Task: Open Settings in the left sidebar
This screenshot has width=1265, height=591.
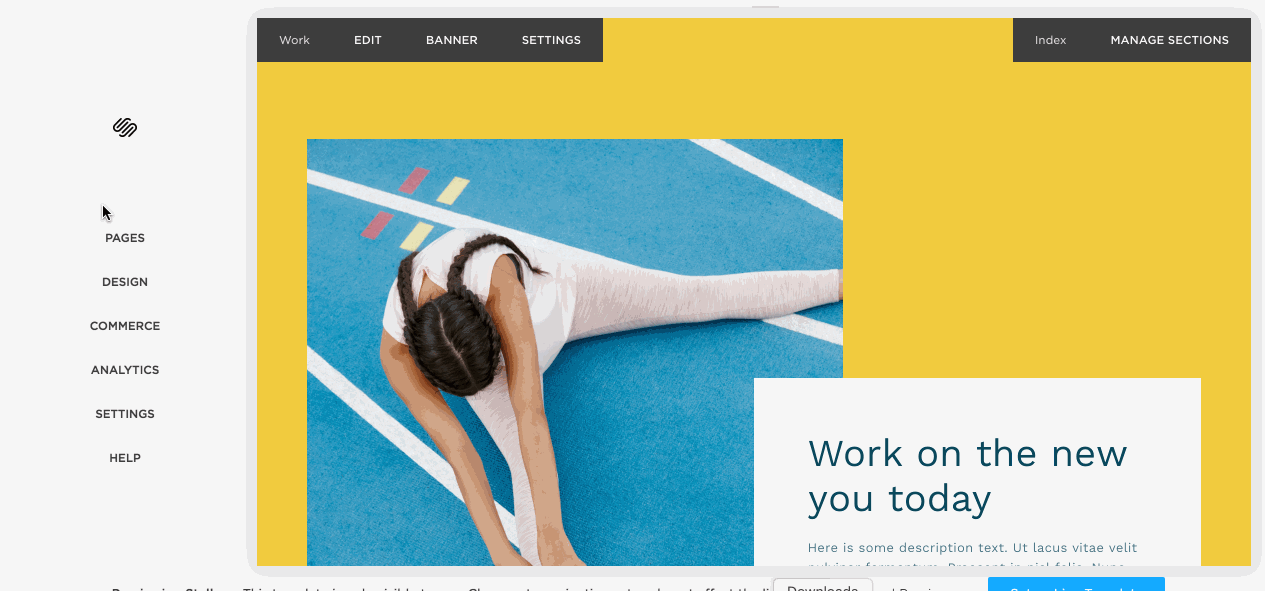Action: tap(125, 414)
